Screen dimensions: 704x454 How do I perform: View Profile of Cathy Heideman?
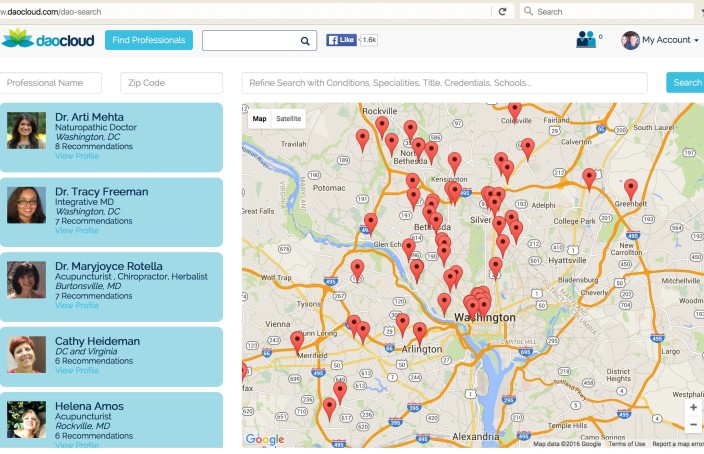click(77, 370)
